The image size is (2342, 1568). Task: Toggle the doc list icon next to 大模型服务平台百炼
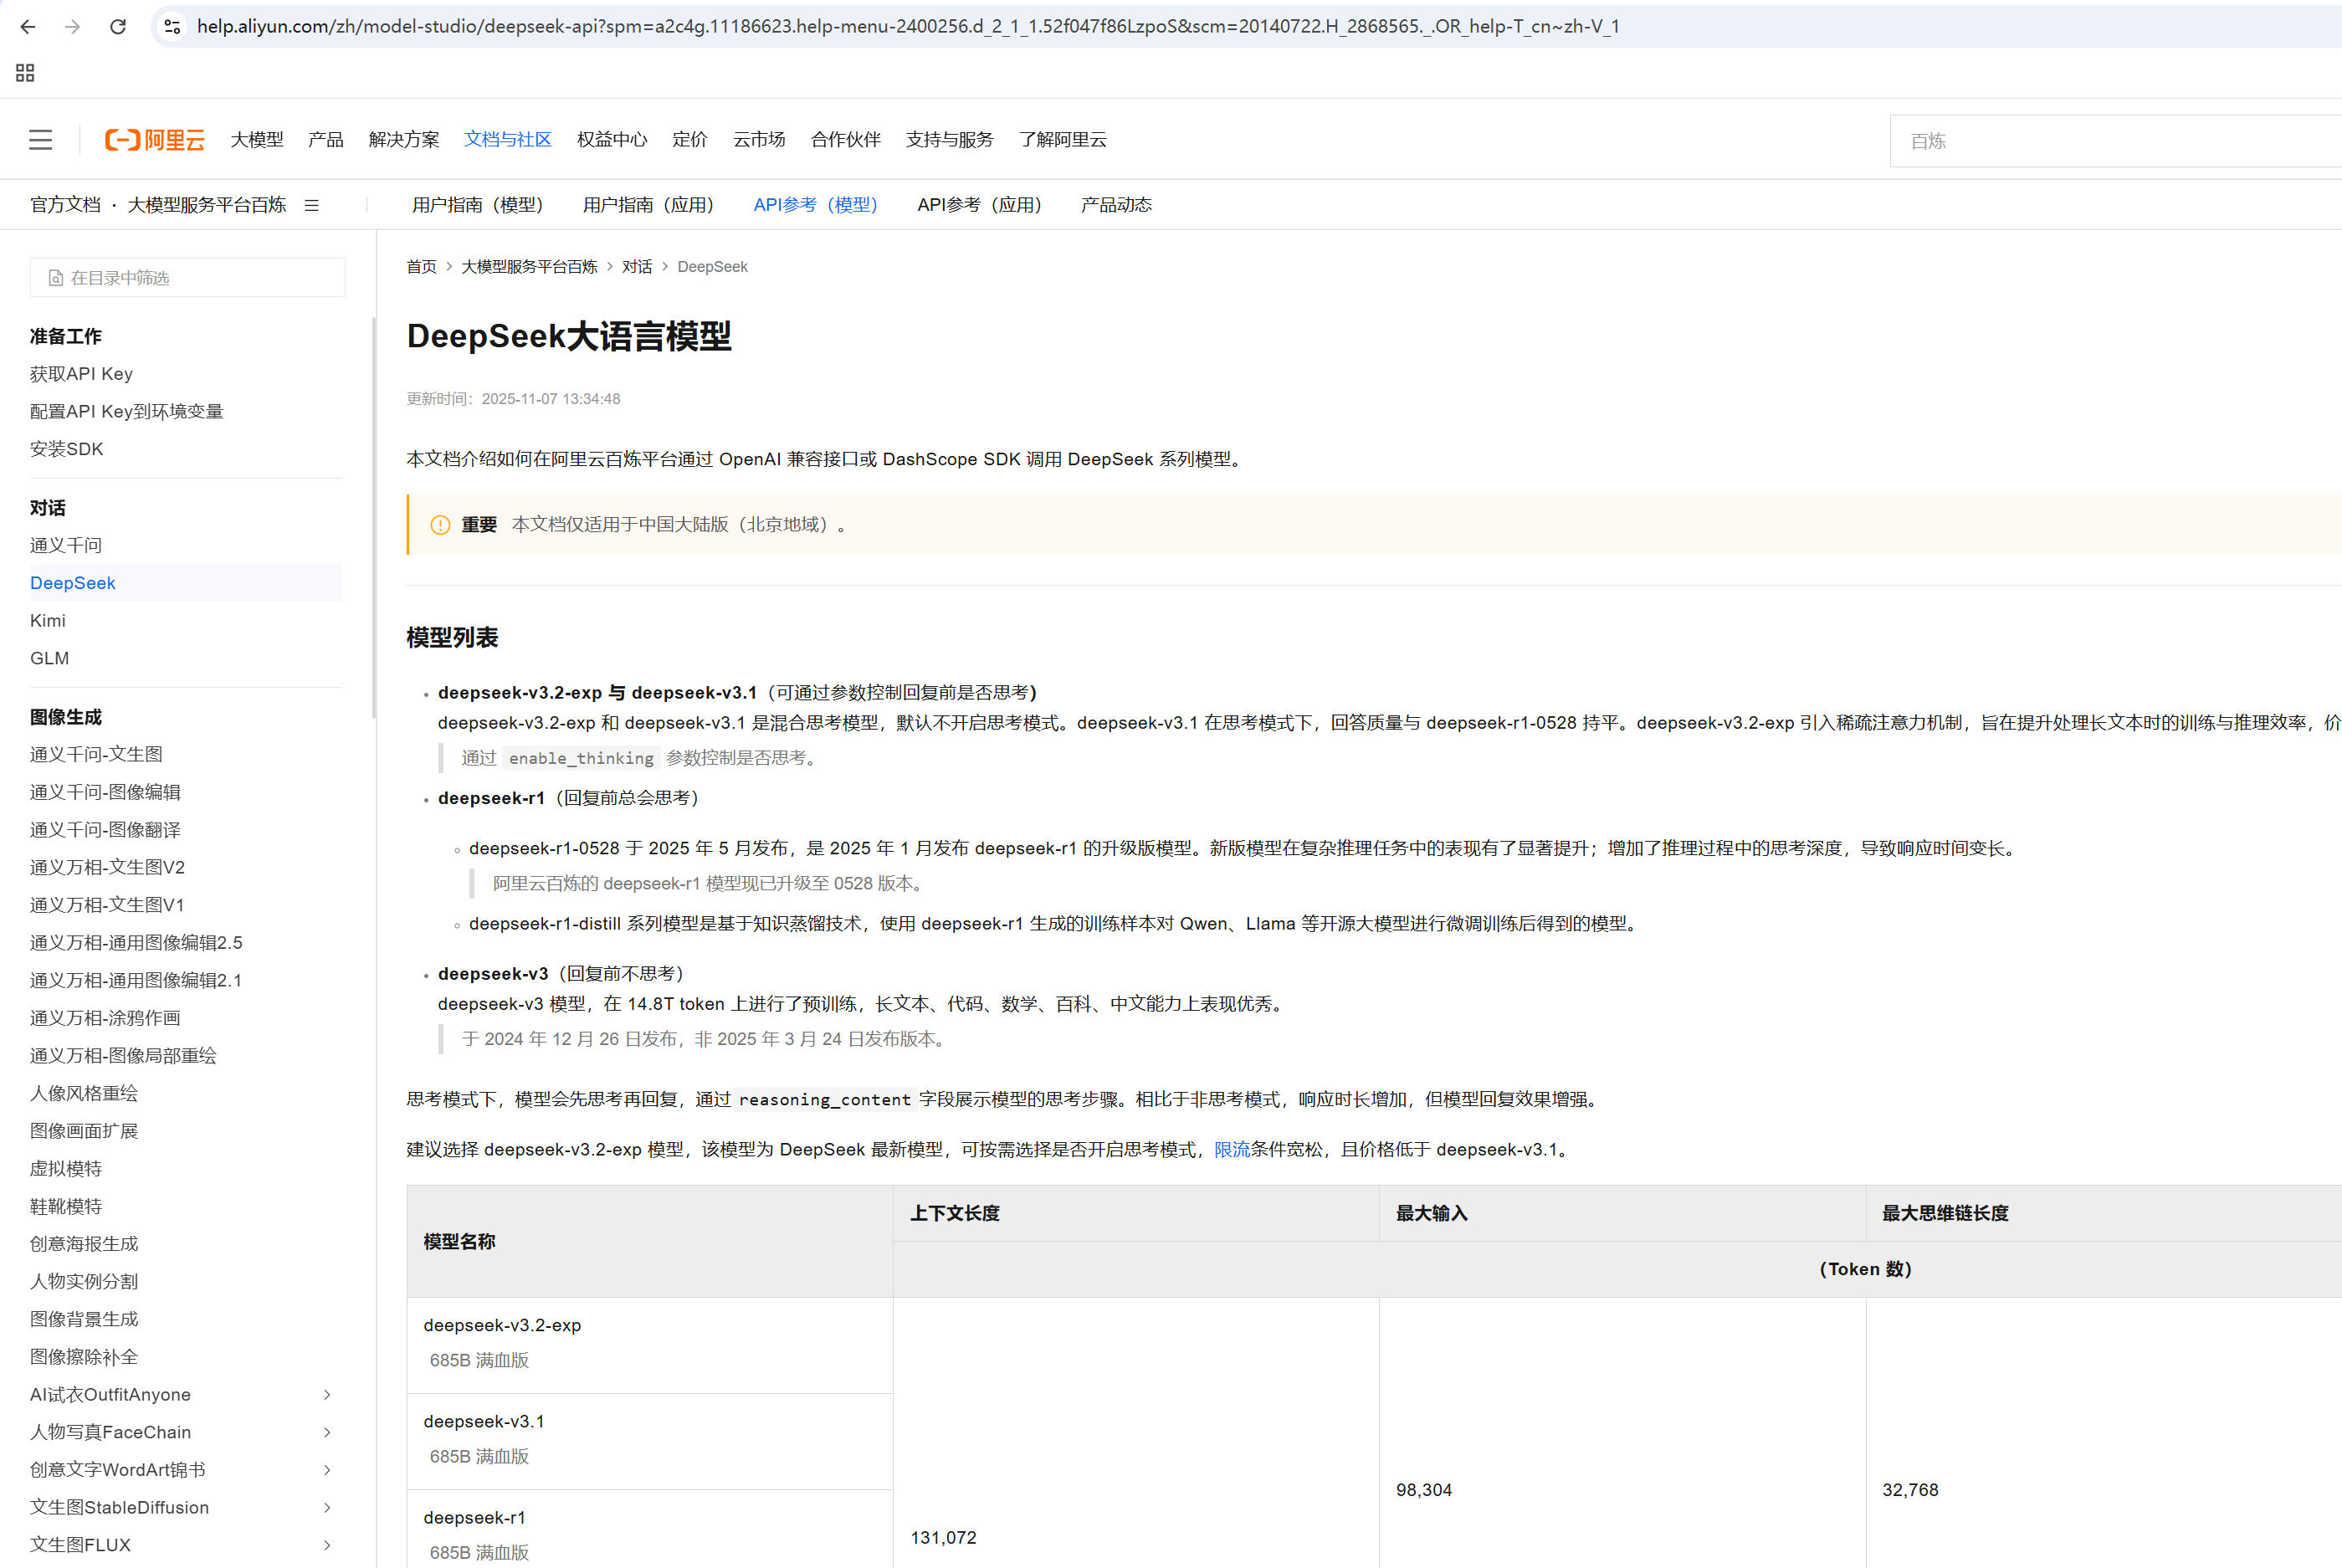tap(312, 205)
